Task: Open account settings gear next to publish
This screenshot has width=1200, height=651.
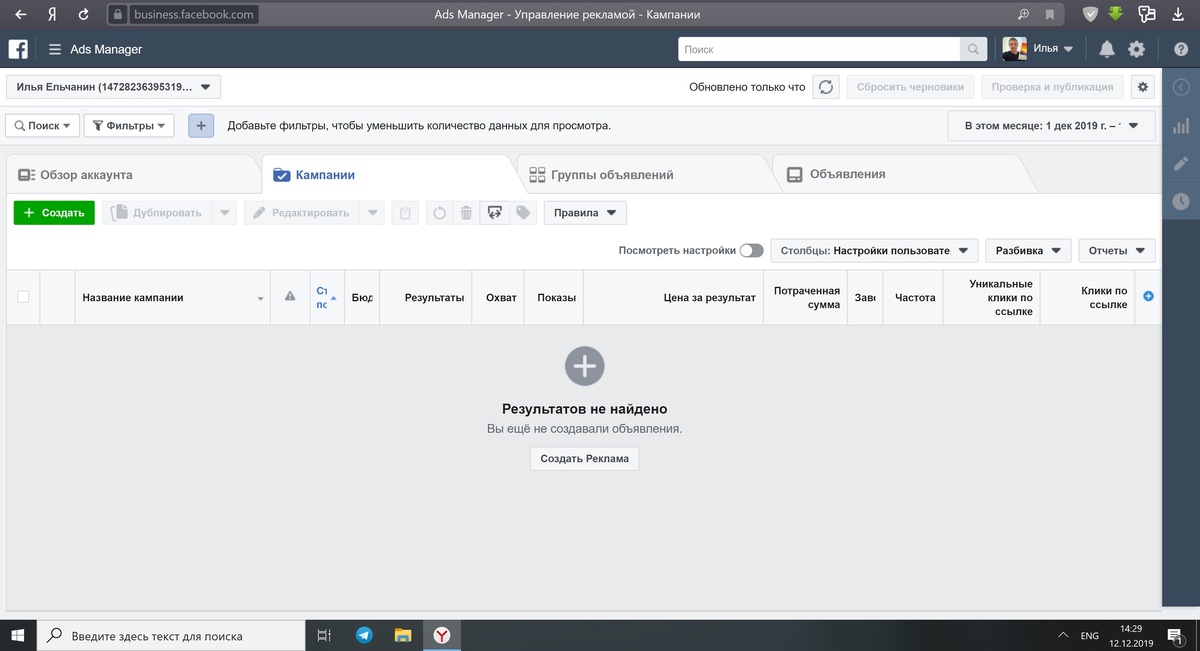Action: click(x=1143, y=87)
